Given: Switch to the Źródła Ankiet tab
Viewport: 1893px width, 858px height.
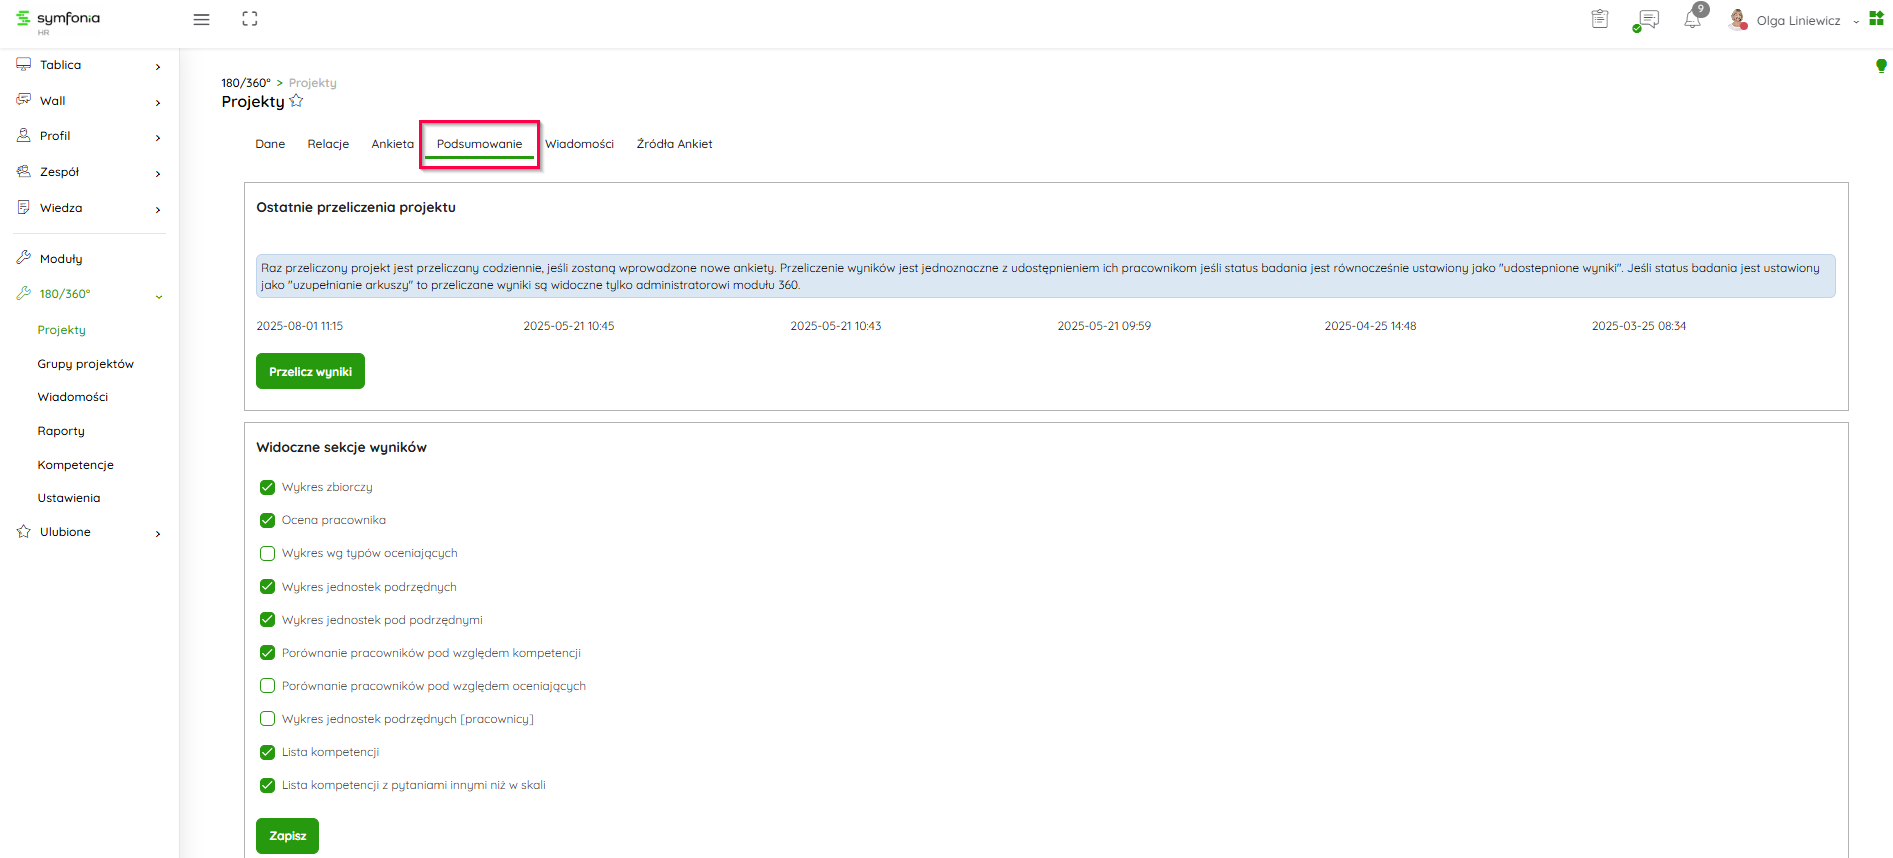Looking at the screenshot, I should (674, 144).
